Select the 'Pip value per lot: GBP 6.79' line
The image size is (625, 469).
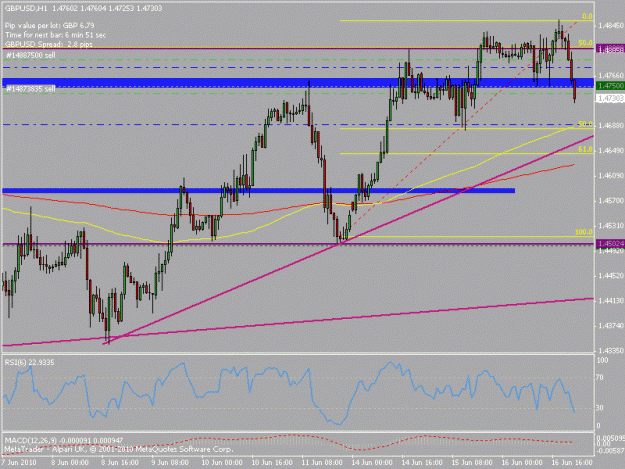tap(50, 26)
